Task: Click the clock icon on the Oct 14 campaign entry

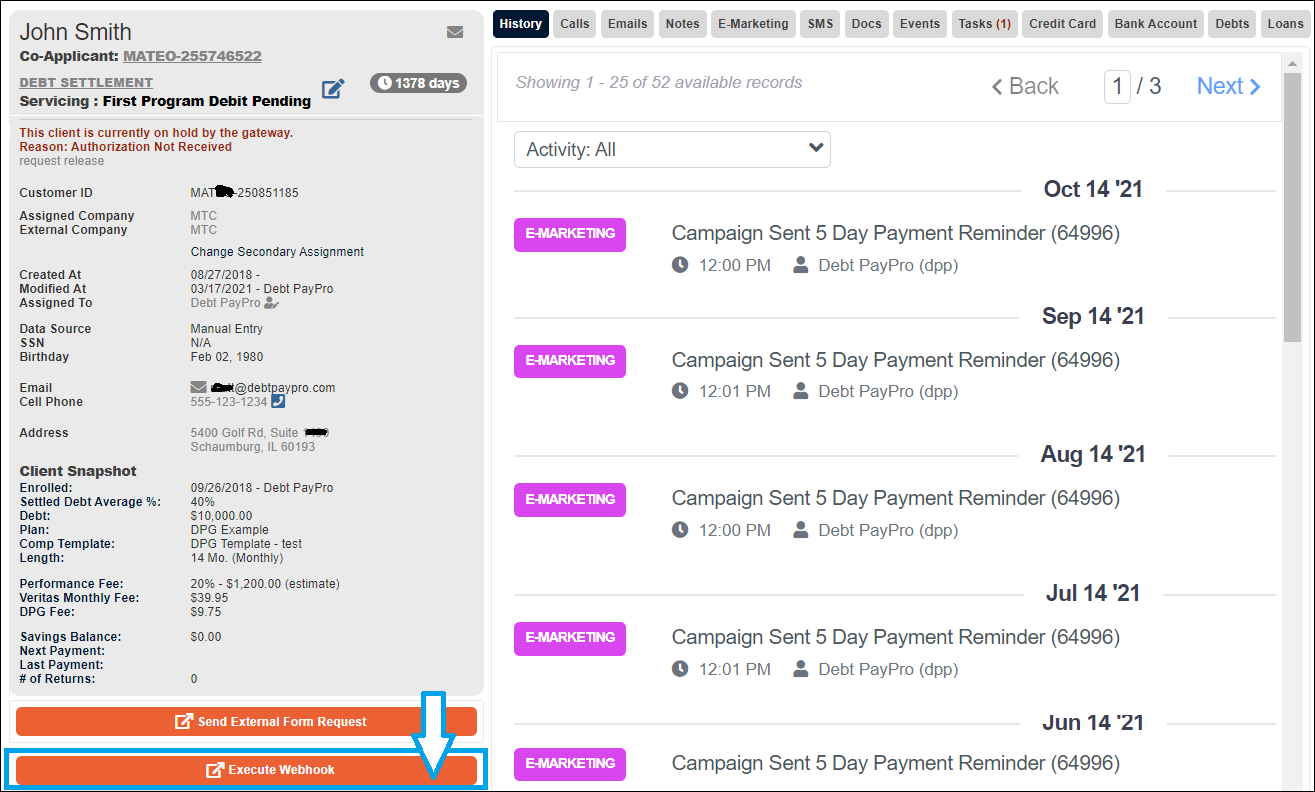Action: [682, 265]
